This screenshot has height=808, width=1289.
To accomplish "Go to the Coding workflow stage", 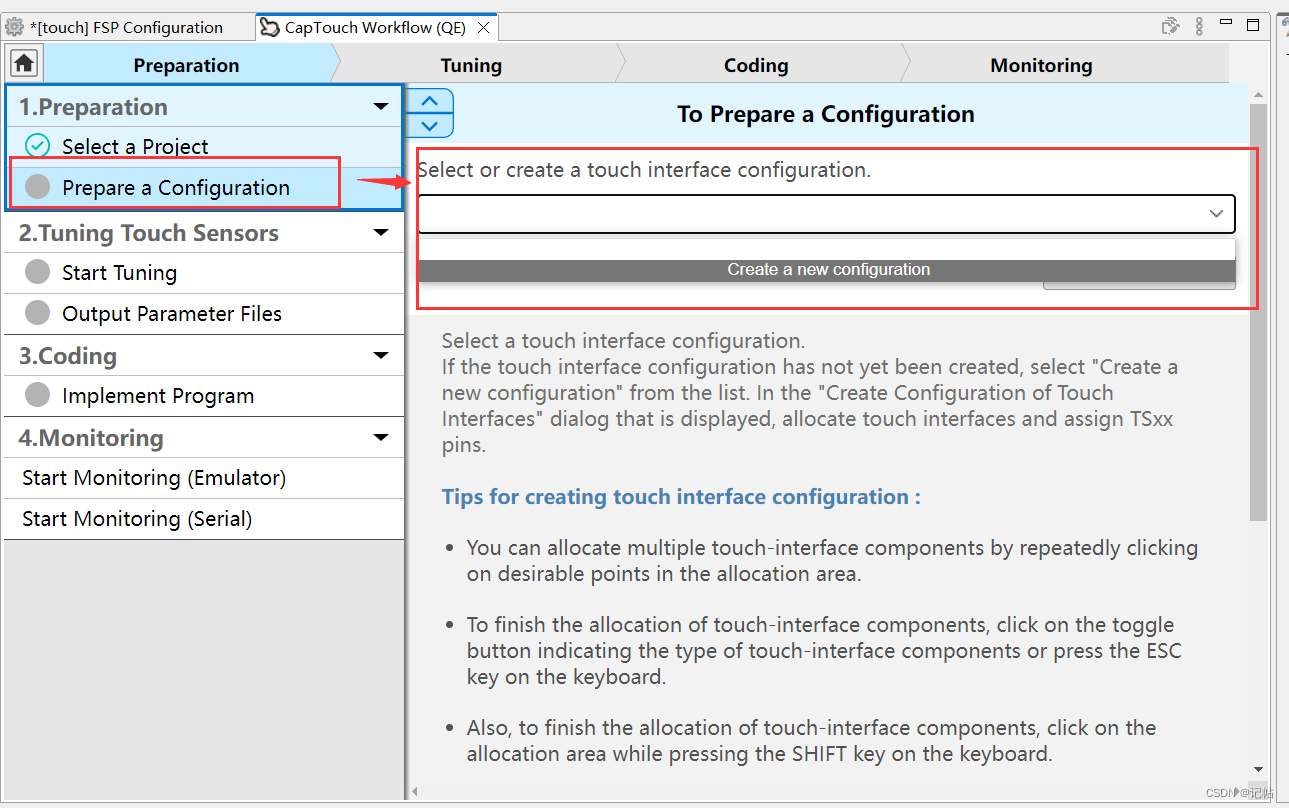I will [756, 65].
